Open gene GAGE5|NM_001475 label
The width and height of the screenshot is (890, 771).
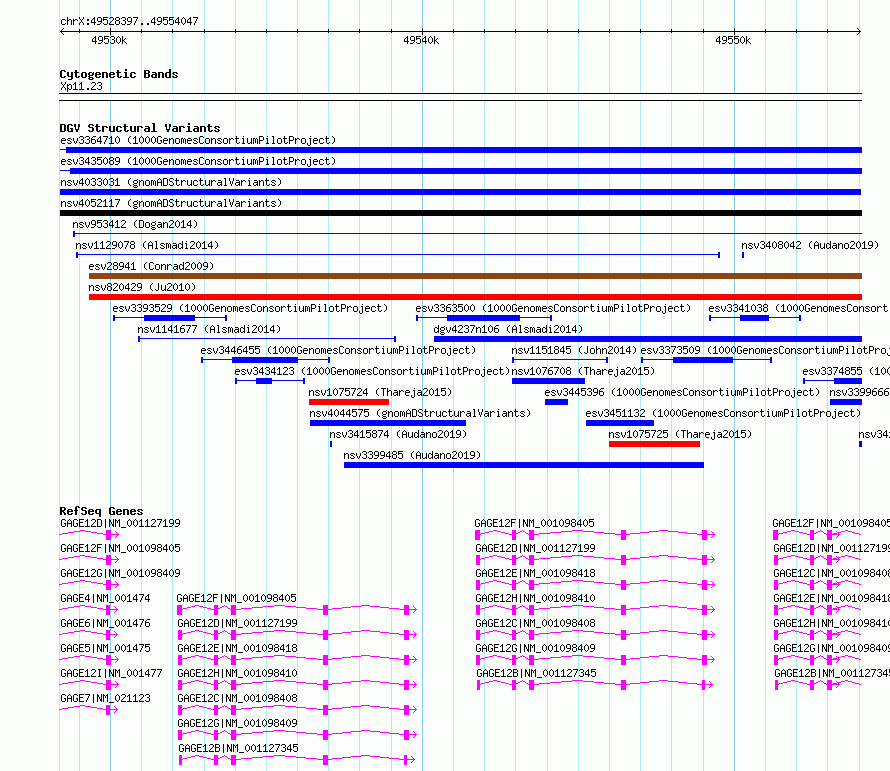pyautogui.click(x=105, y=648)
